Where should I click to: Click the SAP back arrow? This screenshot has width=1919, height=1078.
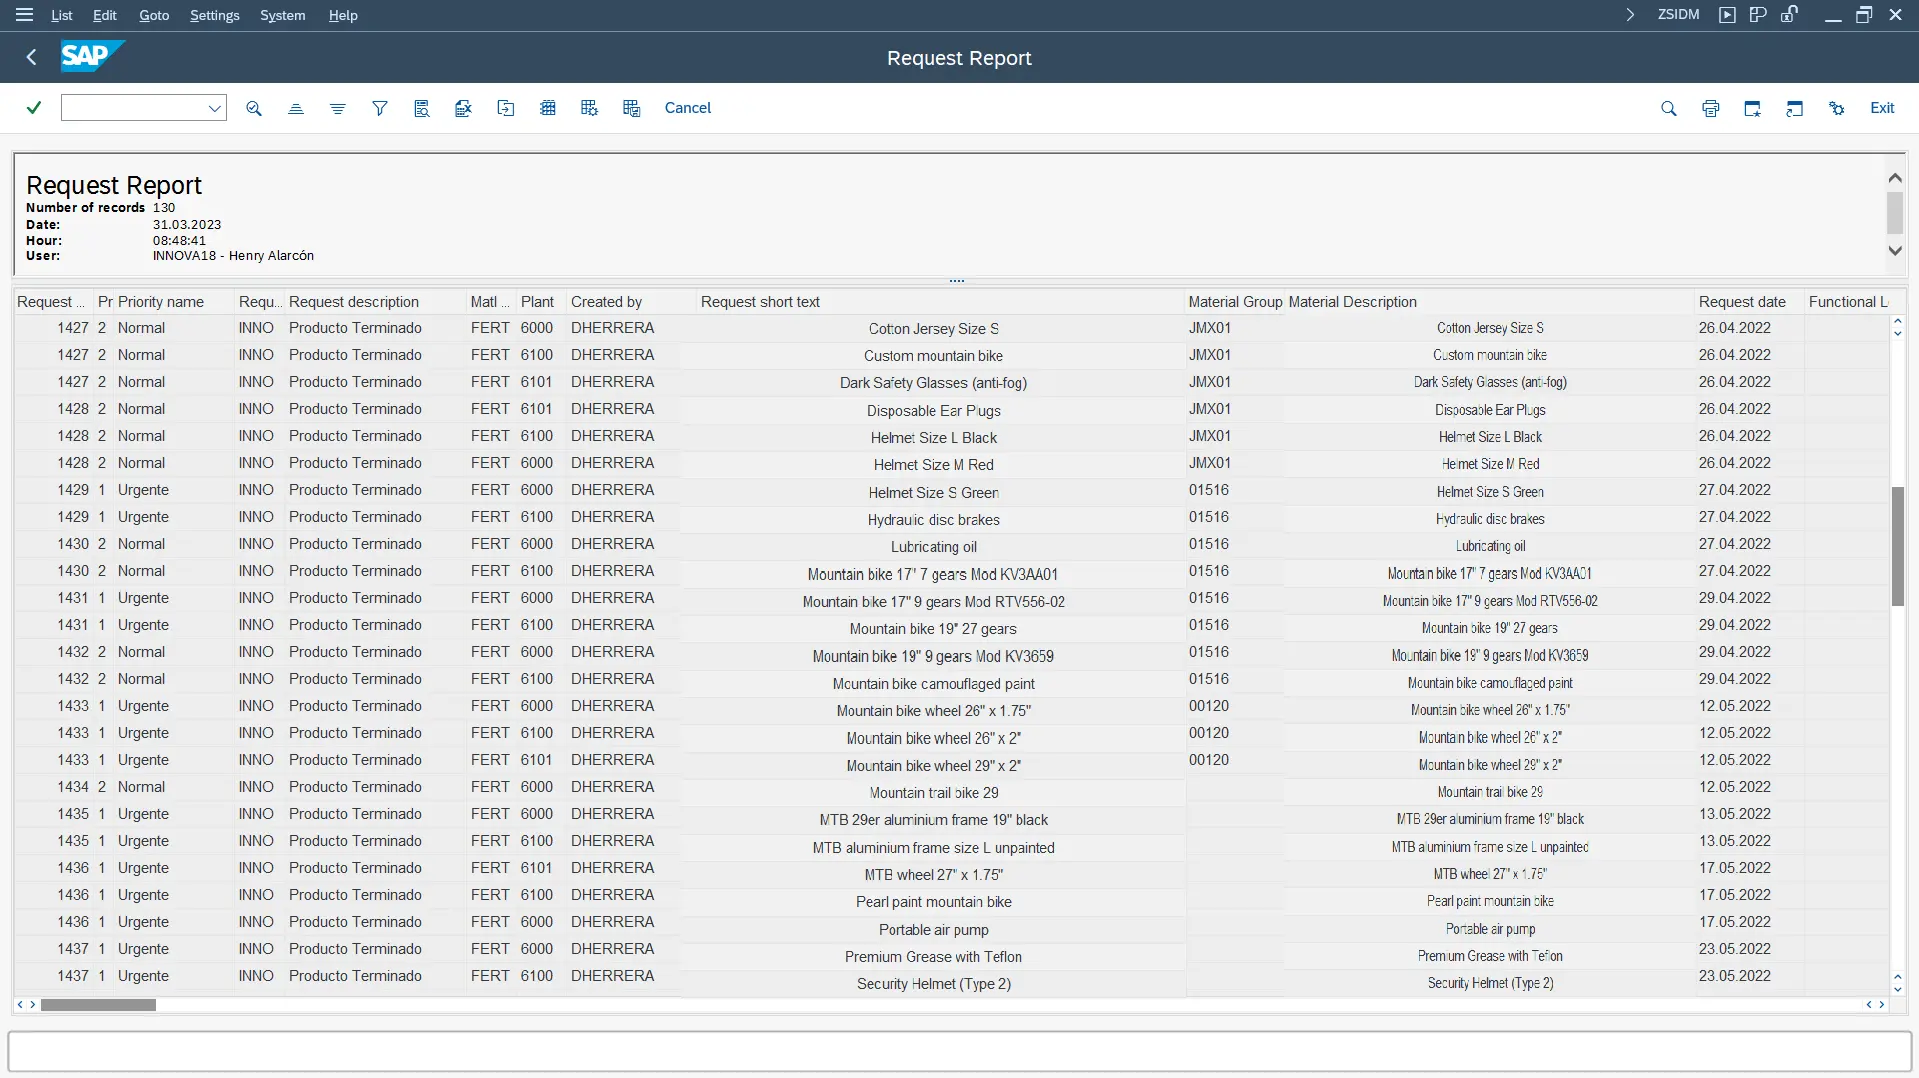point(32,58)
